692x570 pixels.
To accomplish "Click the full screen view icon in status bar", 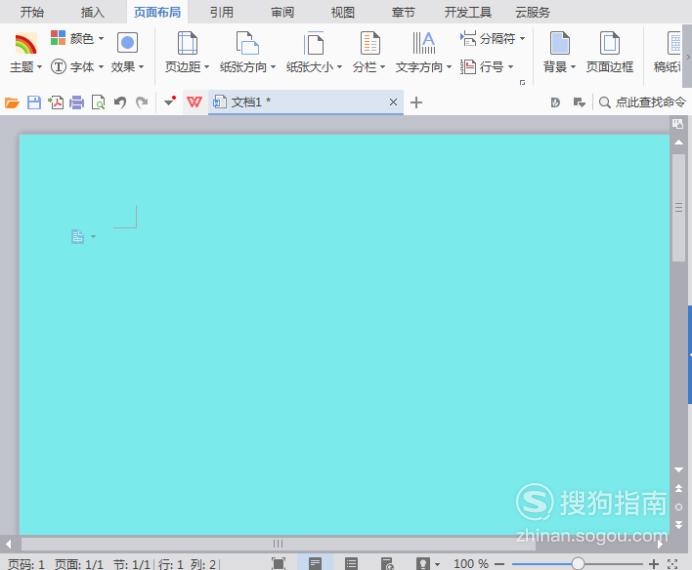I will tap(278, 563).
